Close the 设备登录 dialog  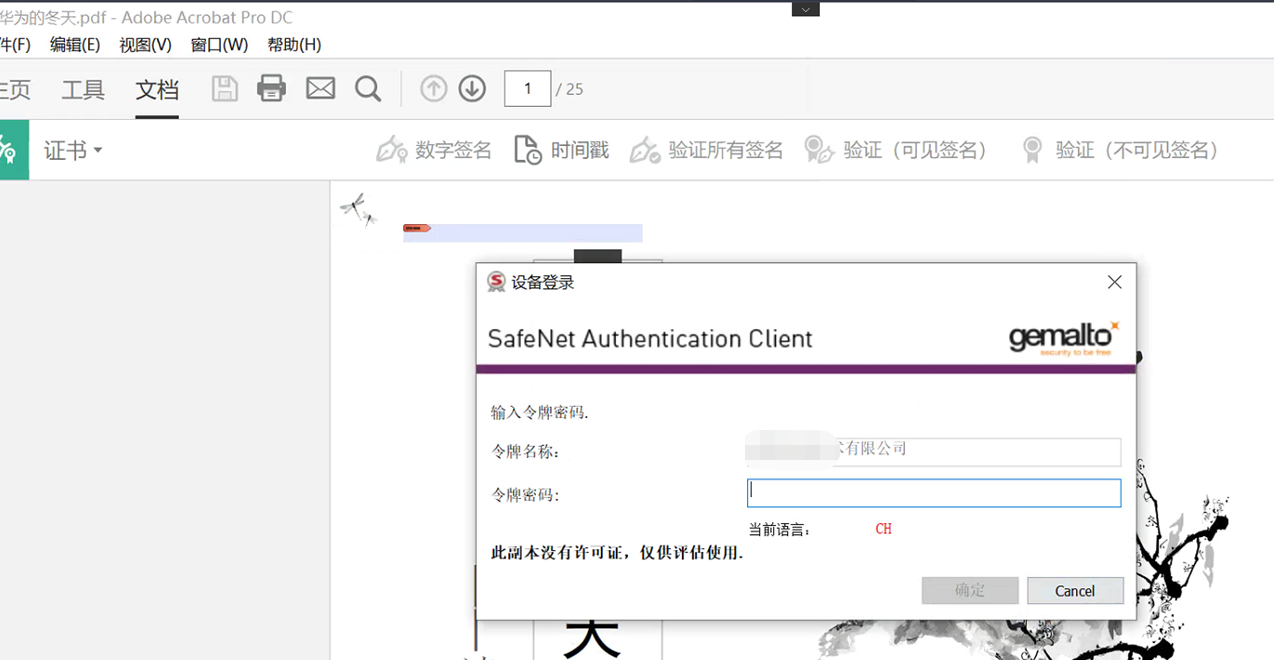tap(1115, 282)
